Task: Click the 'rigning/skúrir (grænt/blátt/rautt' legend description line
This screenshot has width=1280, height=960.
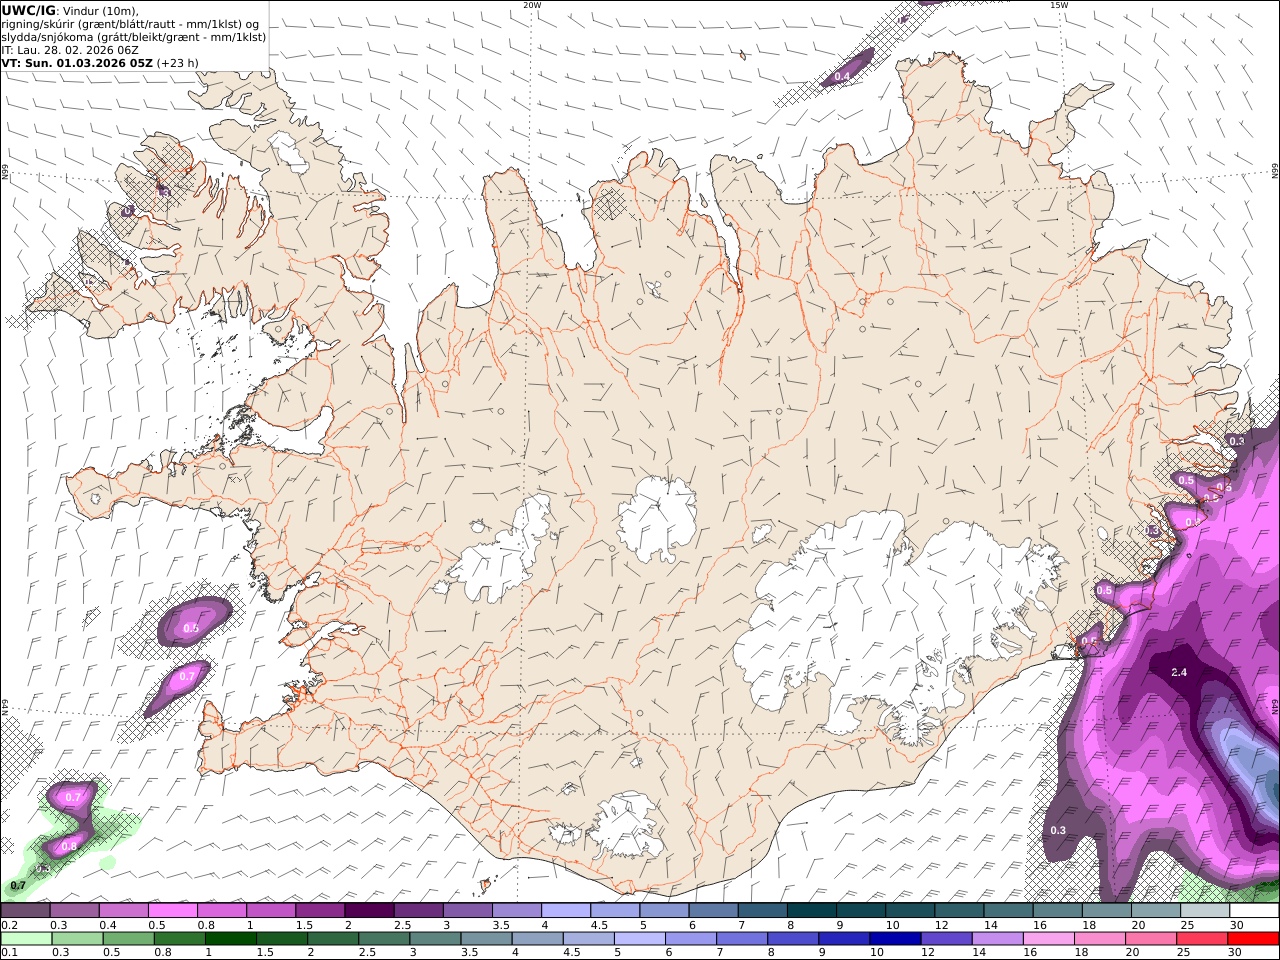Action: pyautogui.click(x=130, y=24)
